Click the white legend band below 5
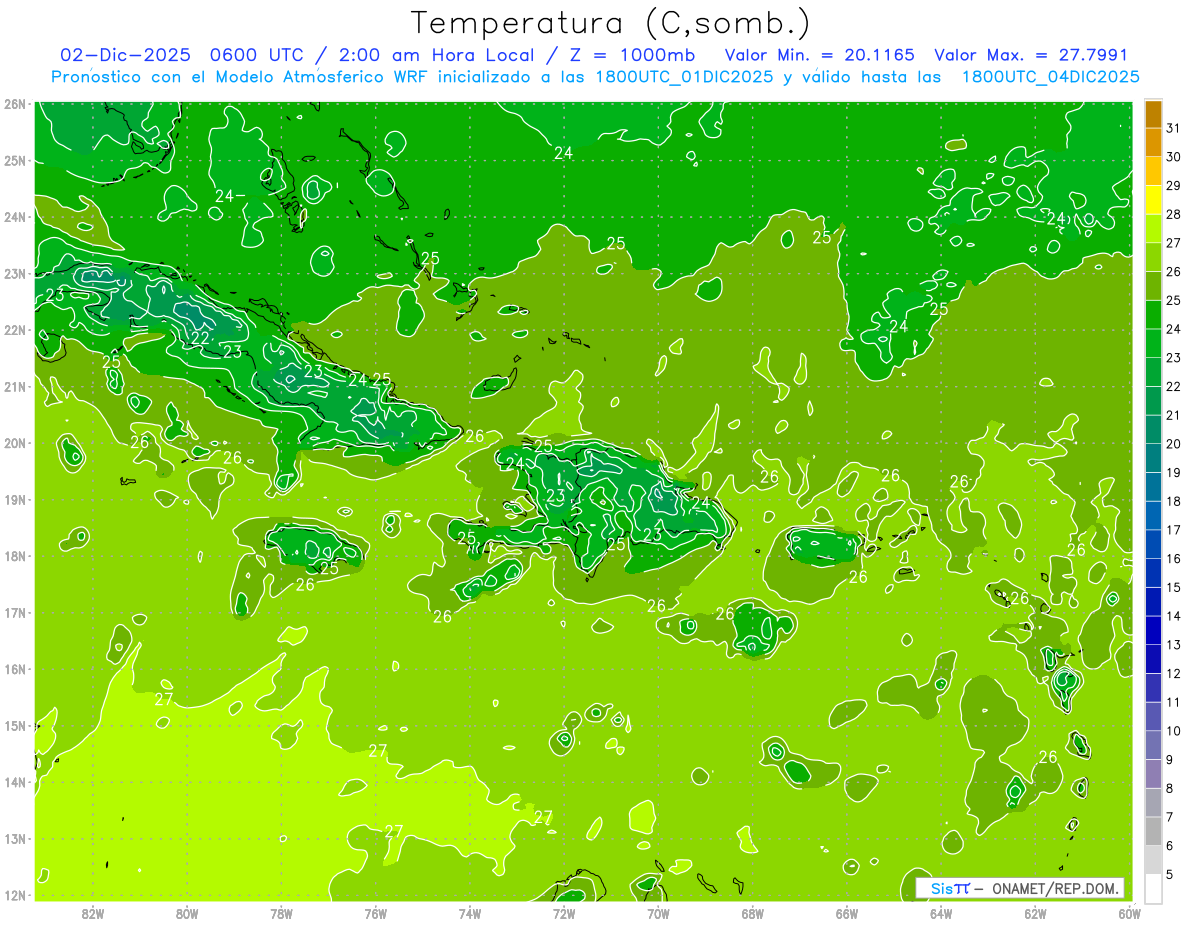The width and height of the screenshot is (1200, 927). (1153, 888)
